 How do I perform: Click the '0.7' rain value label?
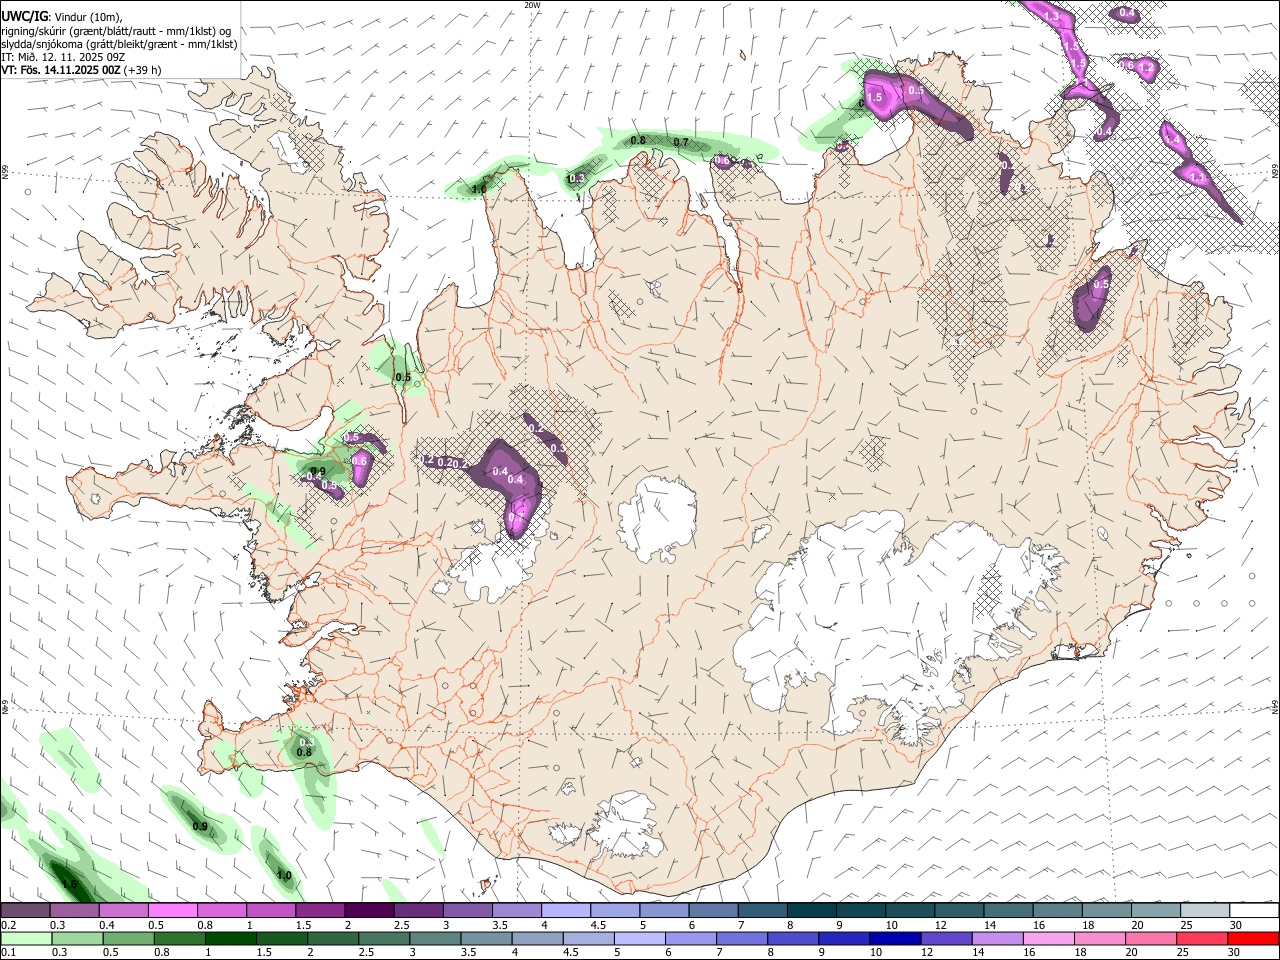[x=681, y=143]
